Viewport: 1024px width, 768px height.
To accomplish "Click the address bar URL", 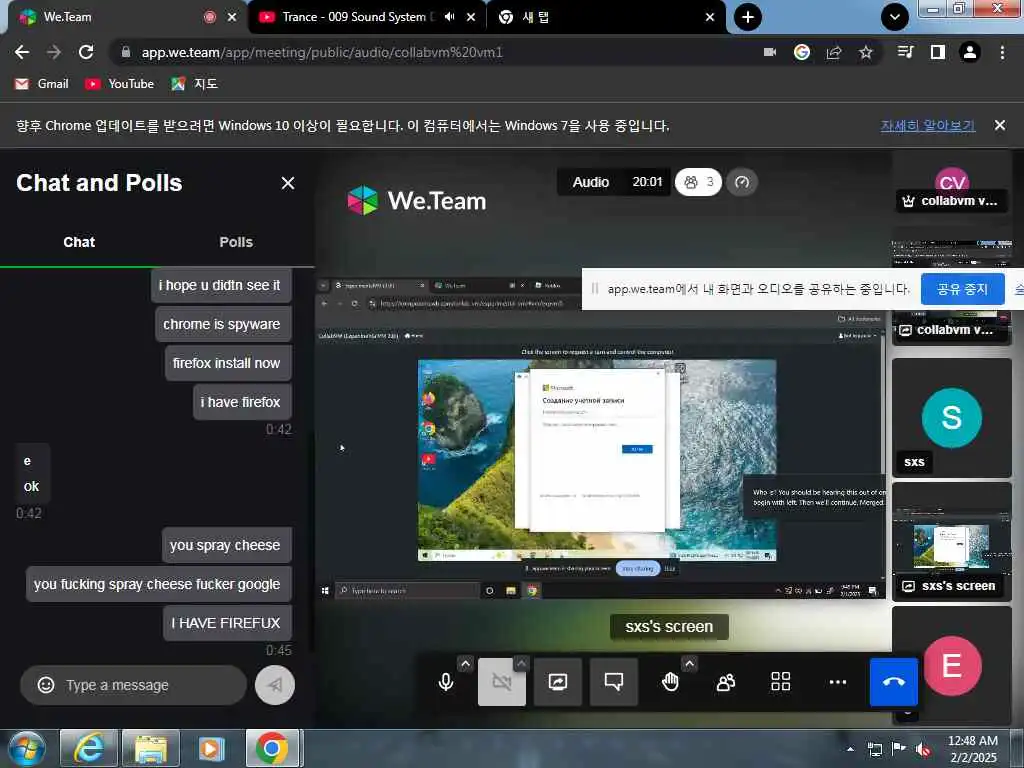I will click(x=322, y=52).
